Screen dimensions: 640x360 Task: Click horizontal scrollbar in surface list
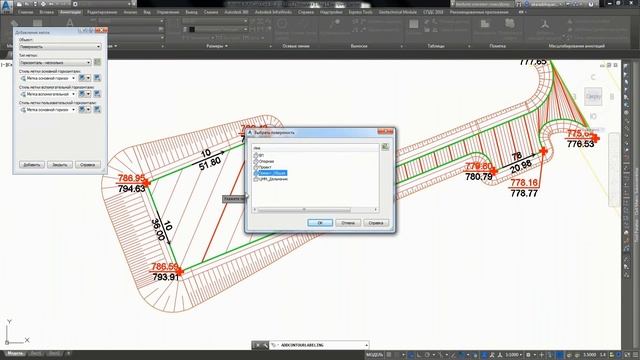pos(304,210)
